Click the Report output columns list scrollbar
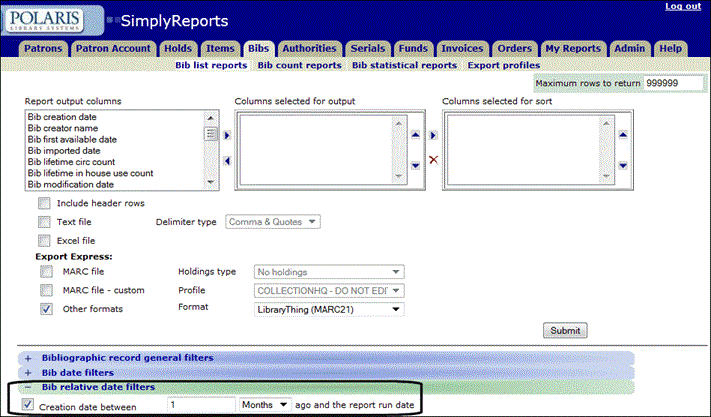 pos(211,150)
